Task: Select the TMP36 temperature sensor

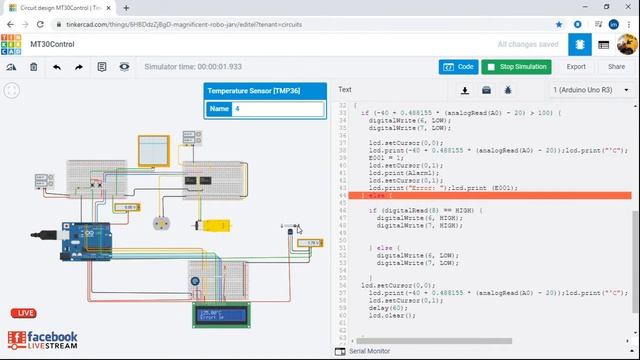Action: pos(290,231)
